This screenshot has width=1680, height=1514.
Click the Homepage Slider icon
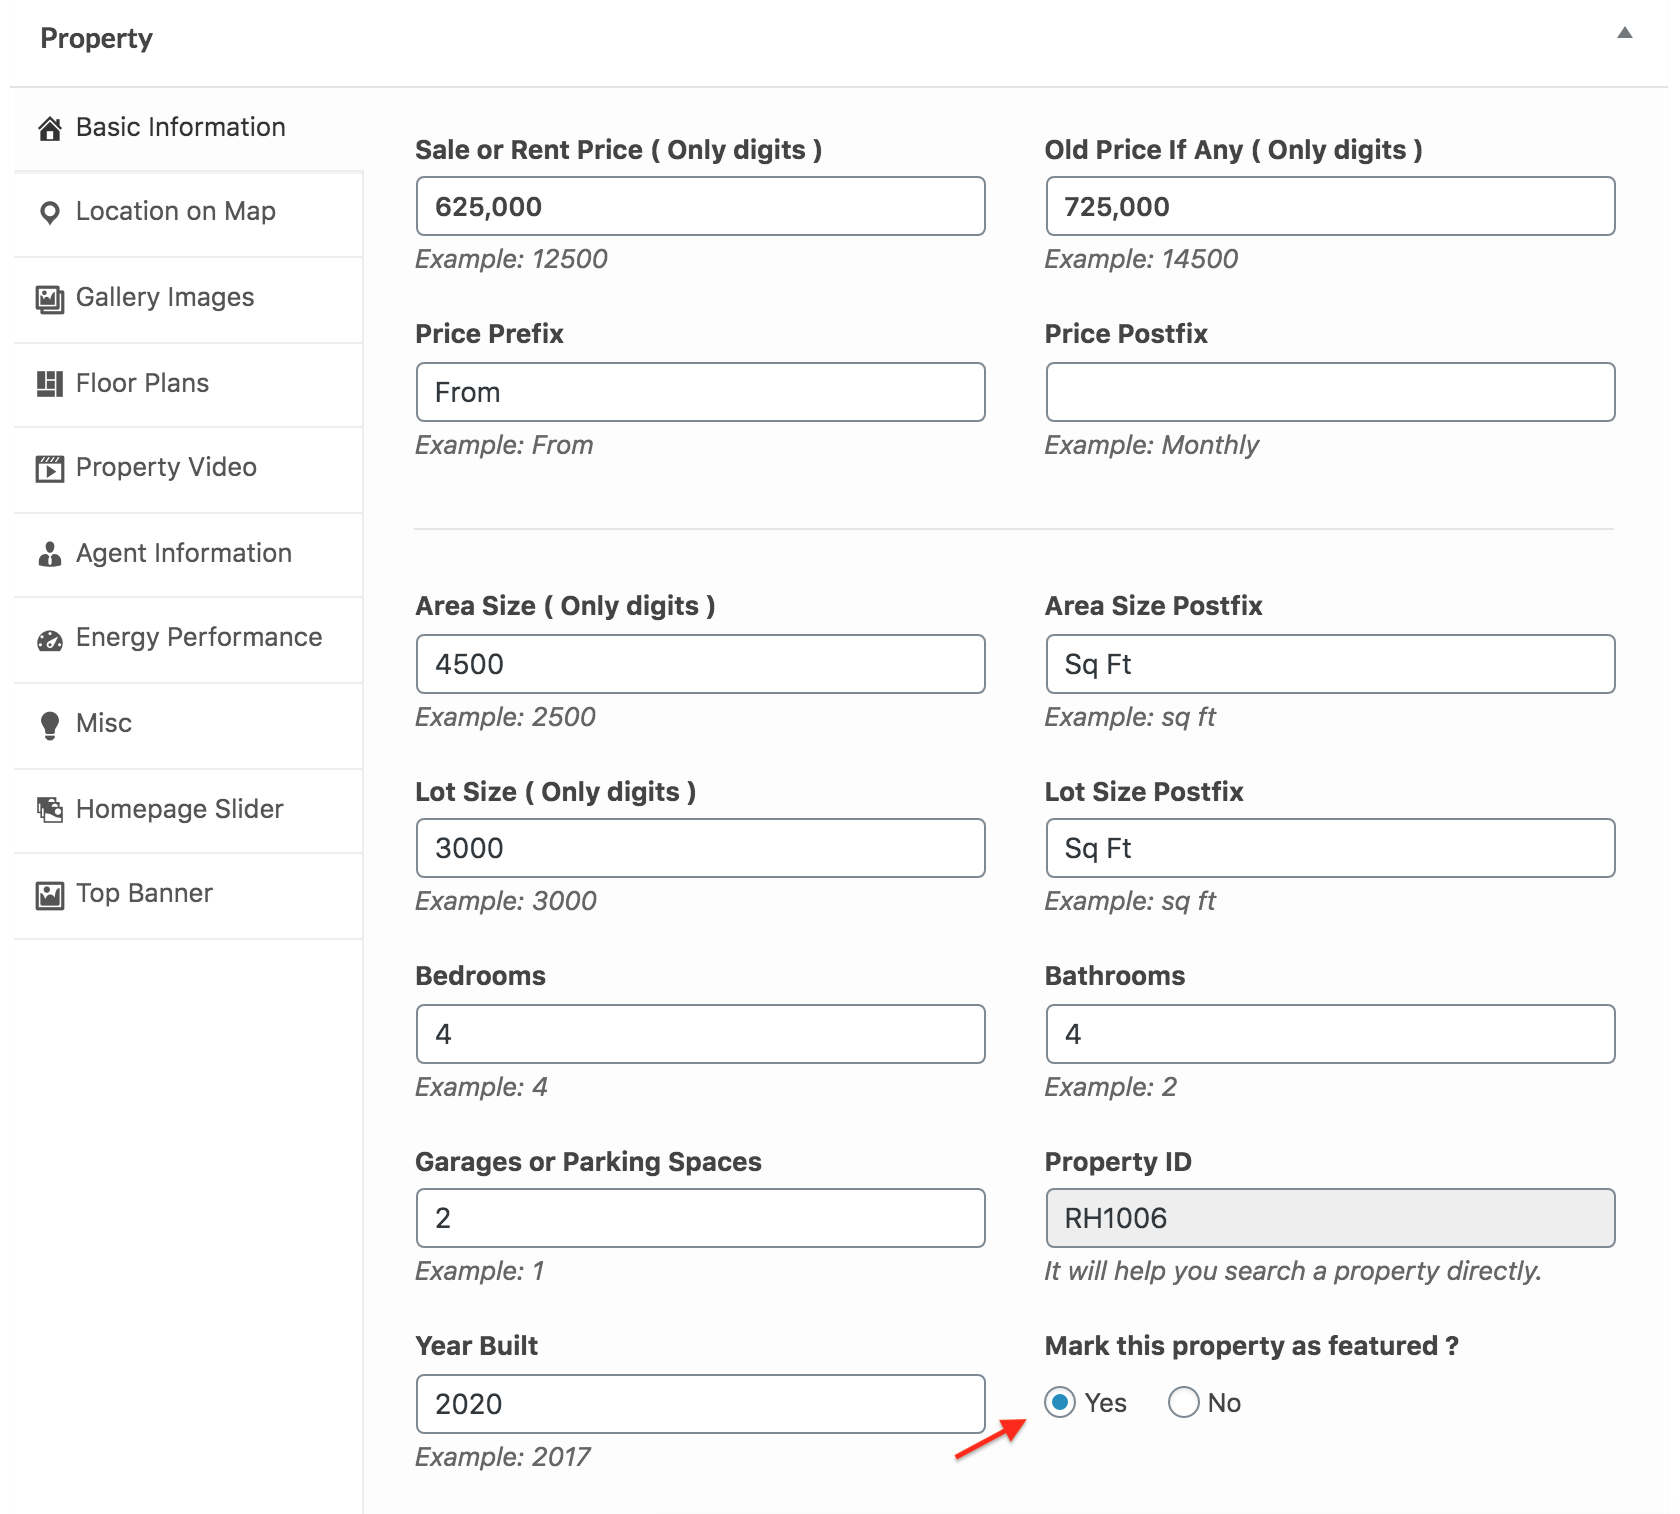(x=50, y=809)
